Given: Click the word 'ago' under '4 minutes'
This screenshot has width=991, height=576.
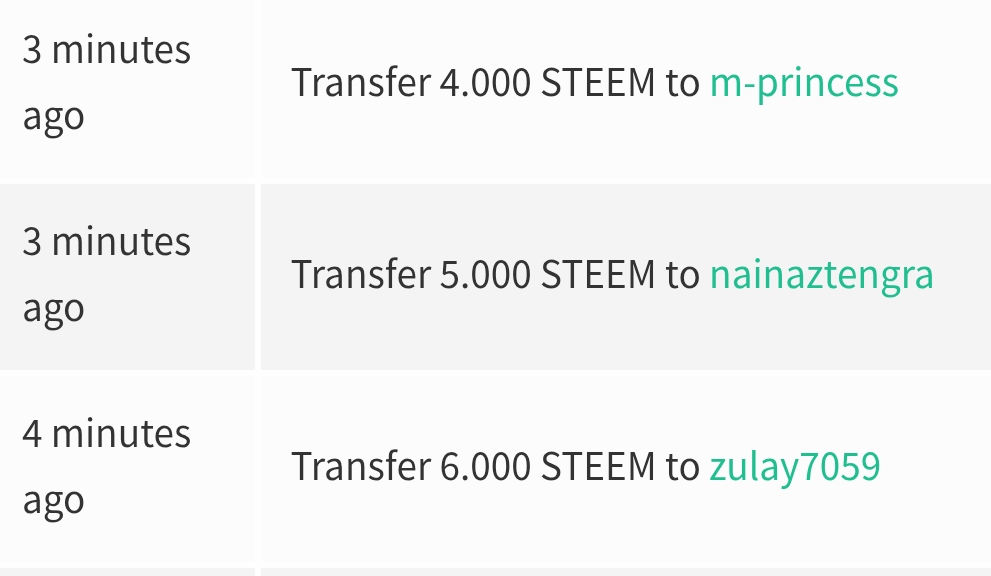Looking at the screenshot, I should [53, 502].
